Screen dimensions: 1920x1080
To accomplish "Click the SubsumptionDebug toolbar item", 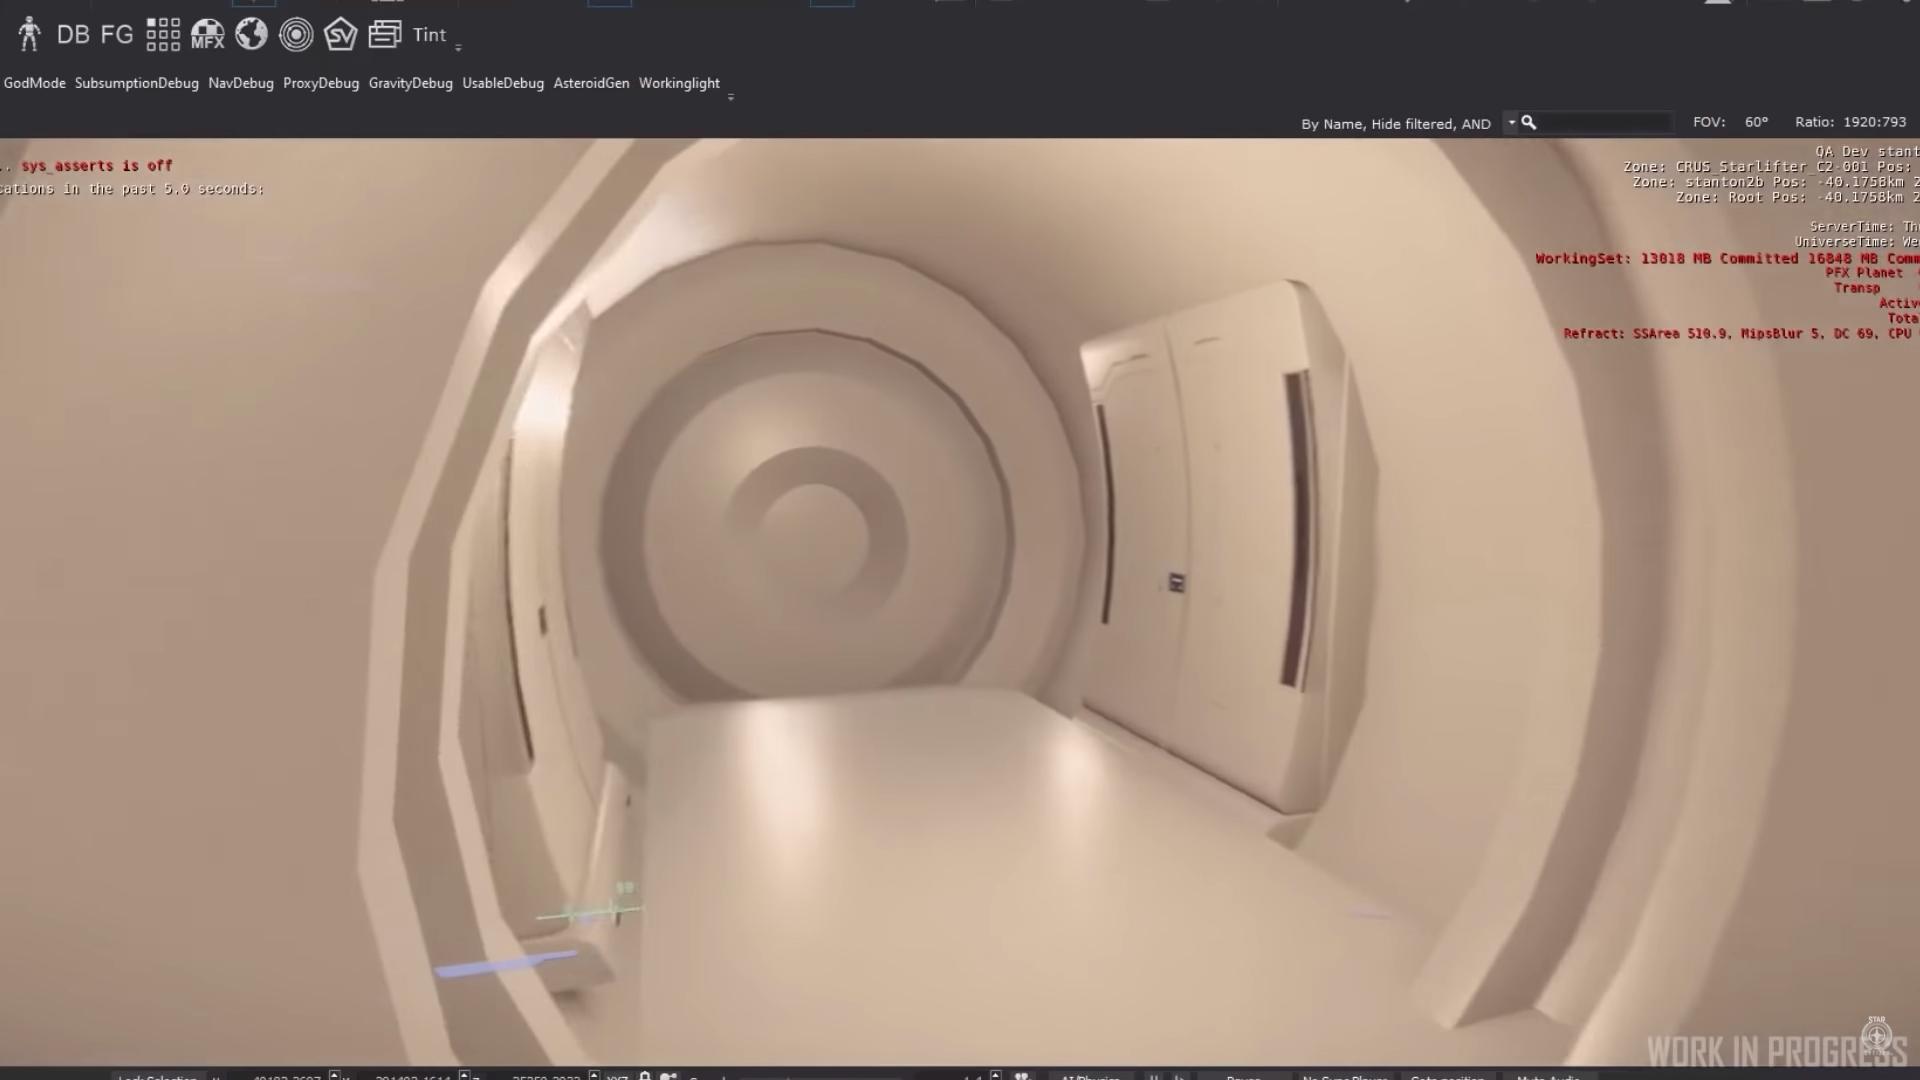I will pos(137,83).
